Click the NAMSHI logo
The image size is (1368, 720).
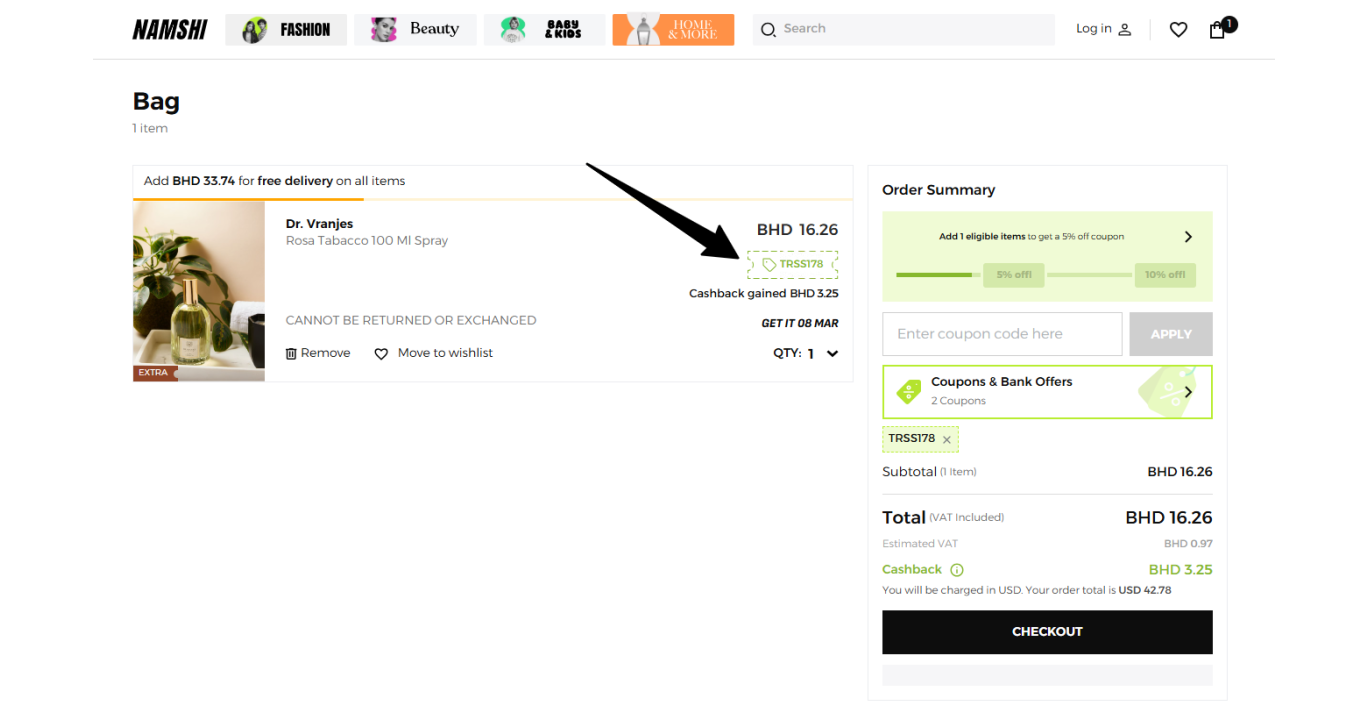tap(170, 29)
